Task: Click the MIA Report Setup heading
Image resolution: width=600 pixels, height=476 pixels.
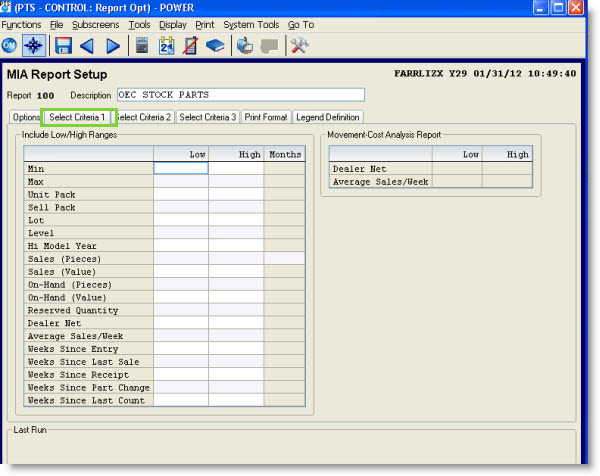Action: tap(57, 74)
